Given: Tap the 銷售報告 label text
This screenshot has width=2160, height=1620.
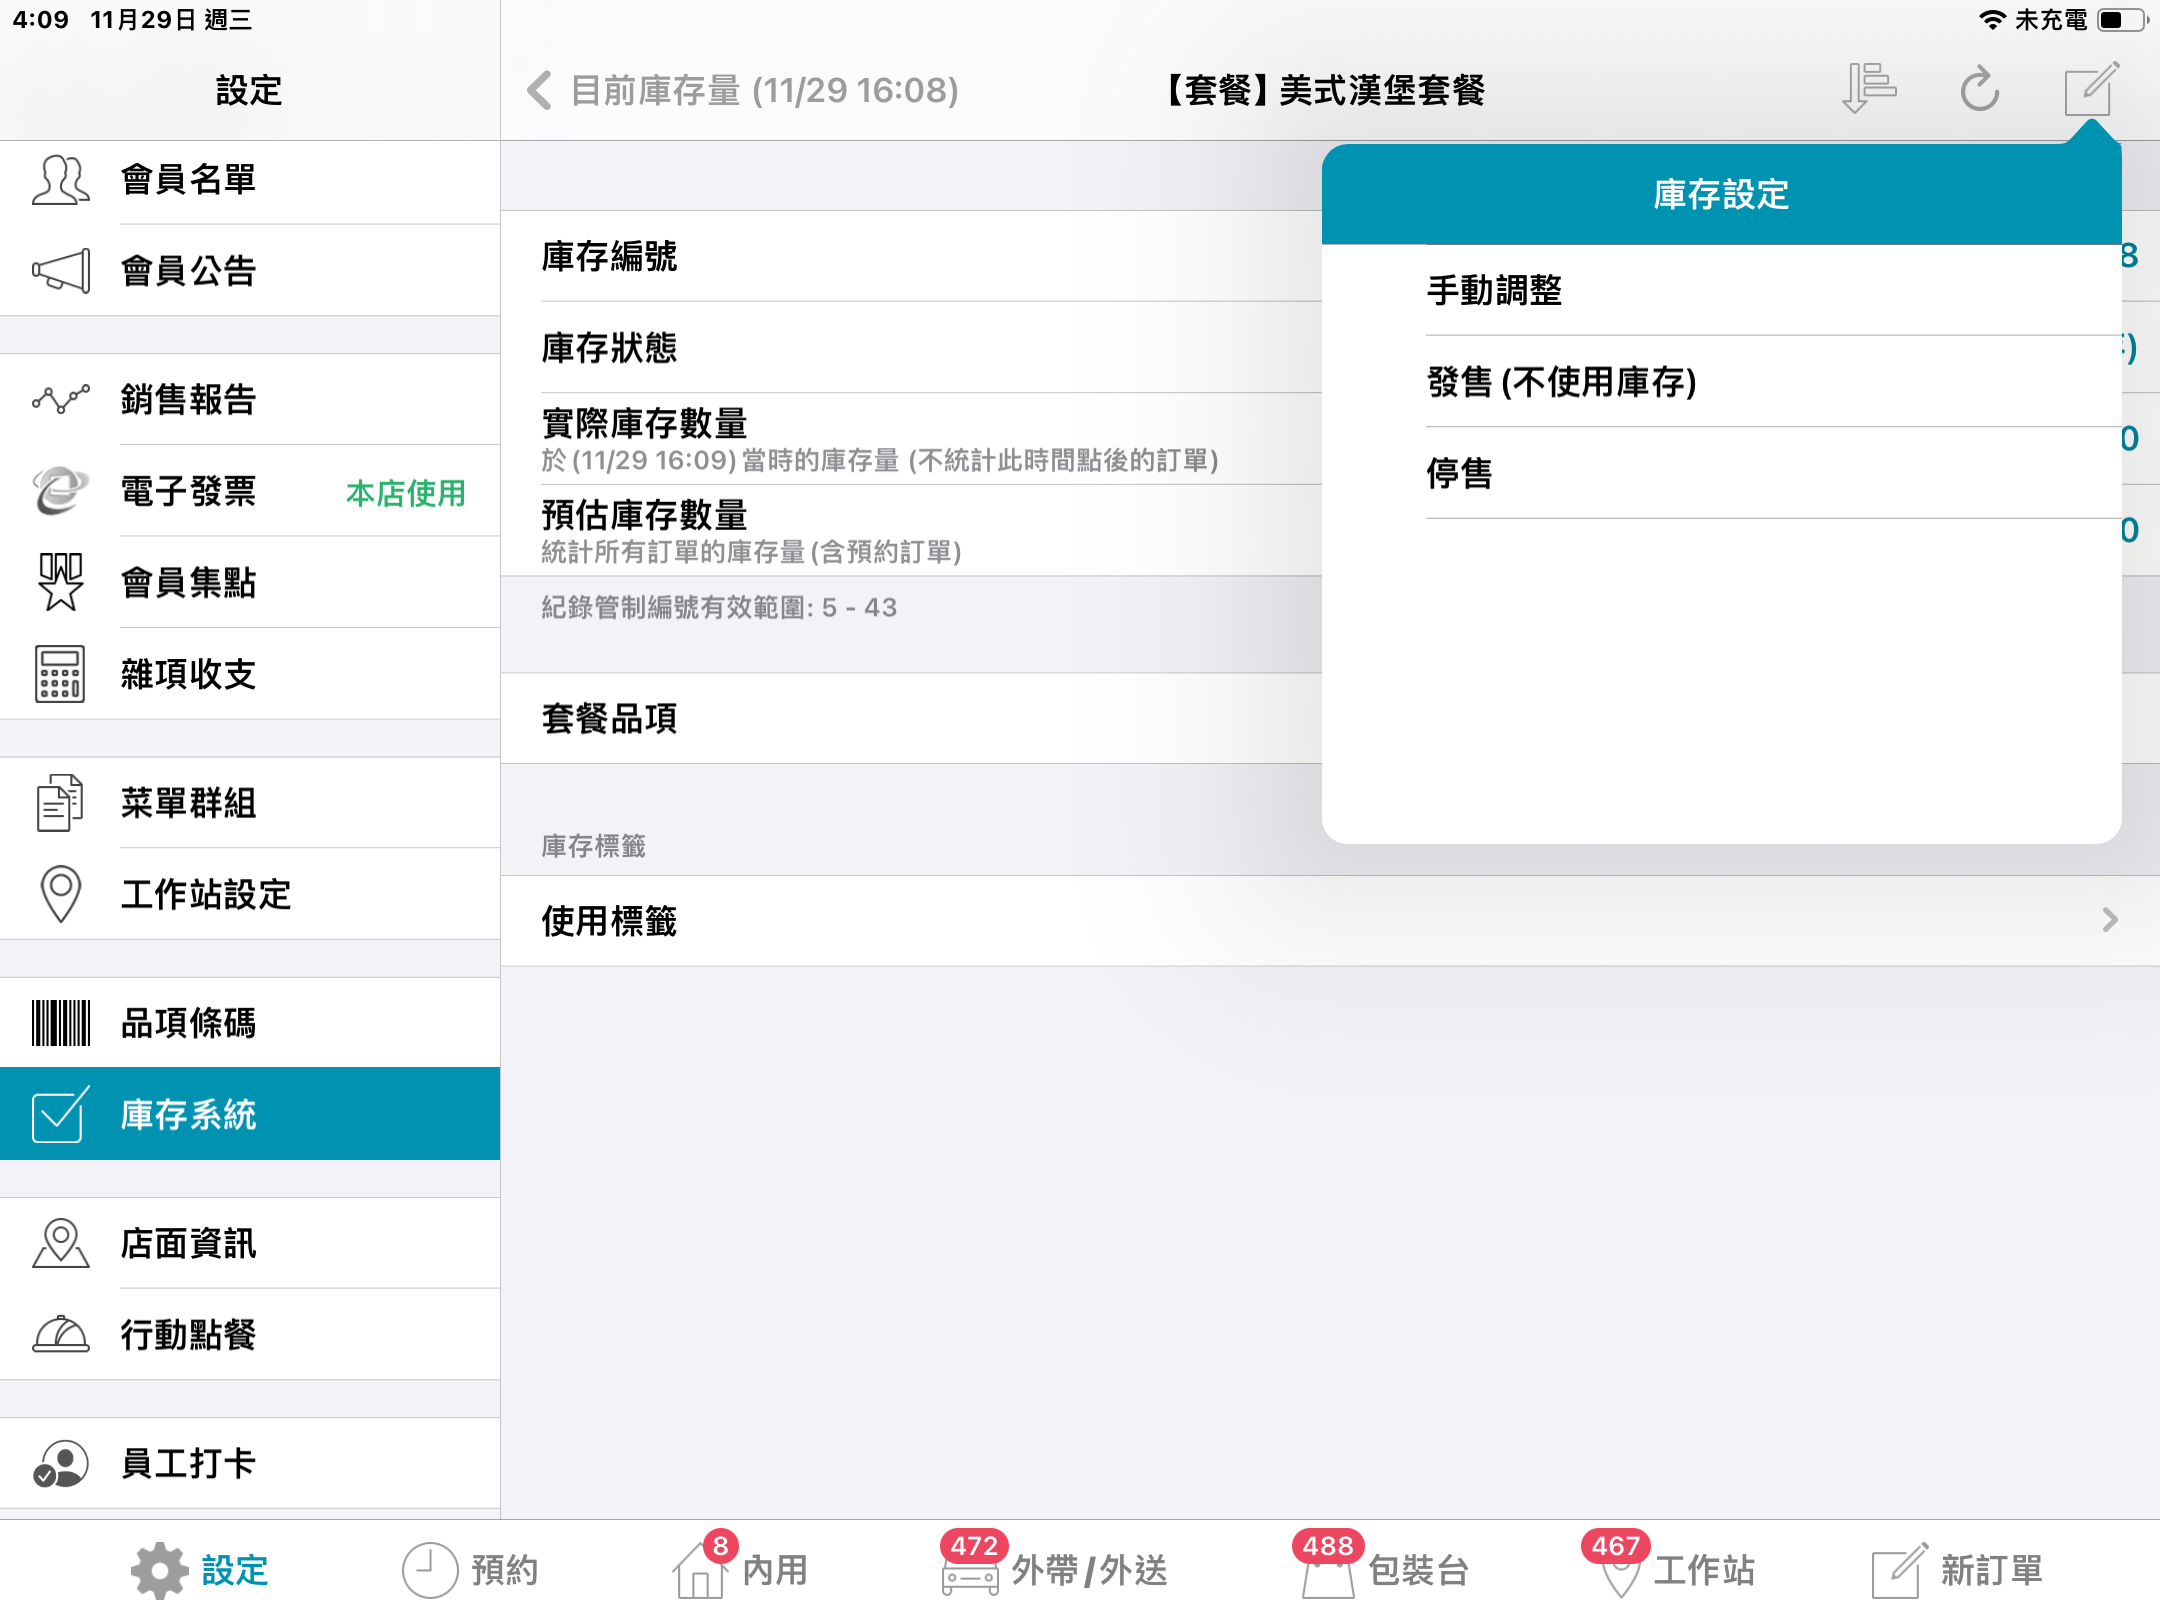Looking at the screenshot, I should coord(188,399).
